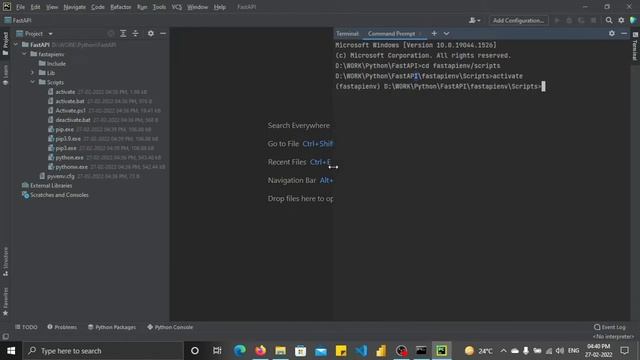Open the Problems tool window
This screenshot has height=360, width=640.
click(62, 327)
